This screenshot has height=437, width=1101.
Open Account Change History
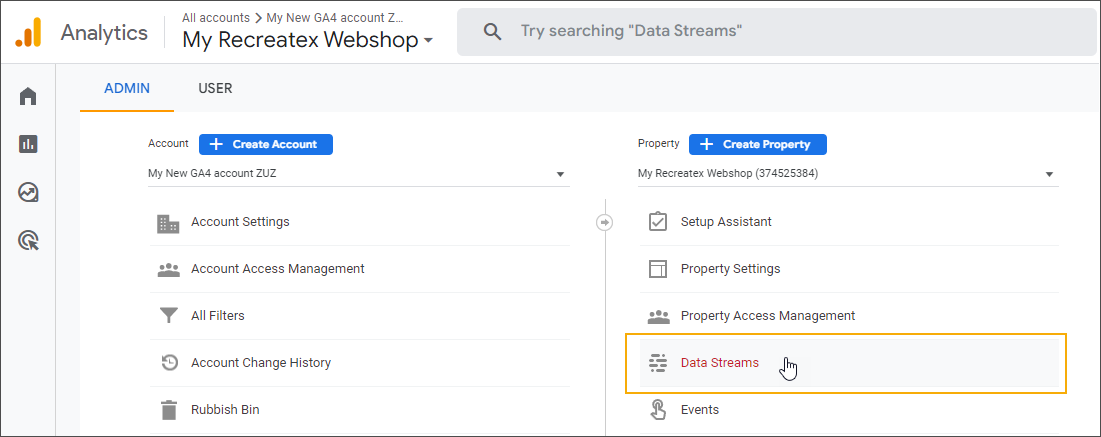click(260, 363)
